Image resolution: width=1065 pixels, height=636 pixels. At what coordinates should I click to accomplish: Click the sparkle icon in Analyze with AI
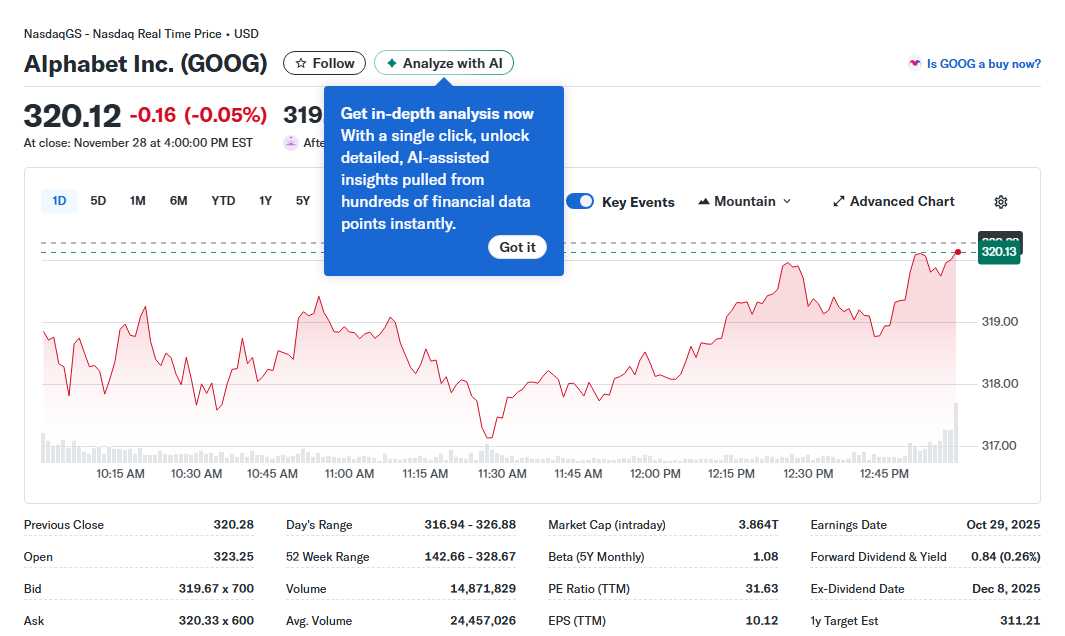(392, 64)
